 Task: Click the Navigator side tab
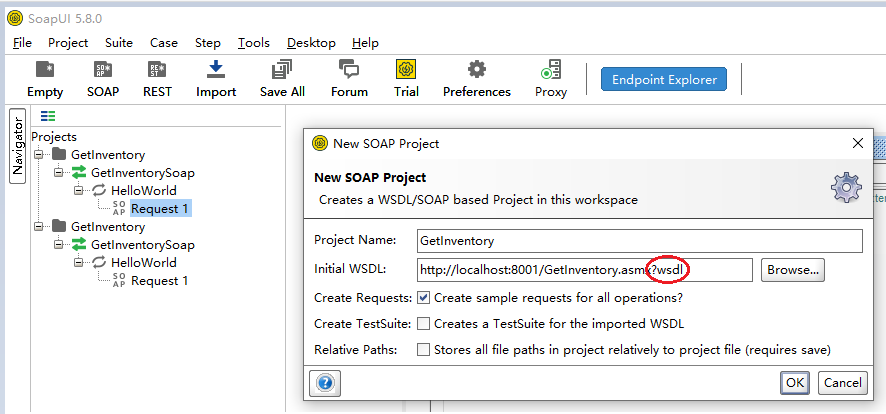point(18,146)
